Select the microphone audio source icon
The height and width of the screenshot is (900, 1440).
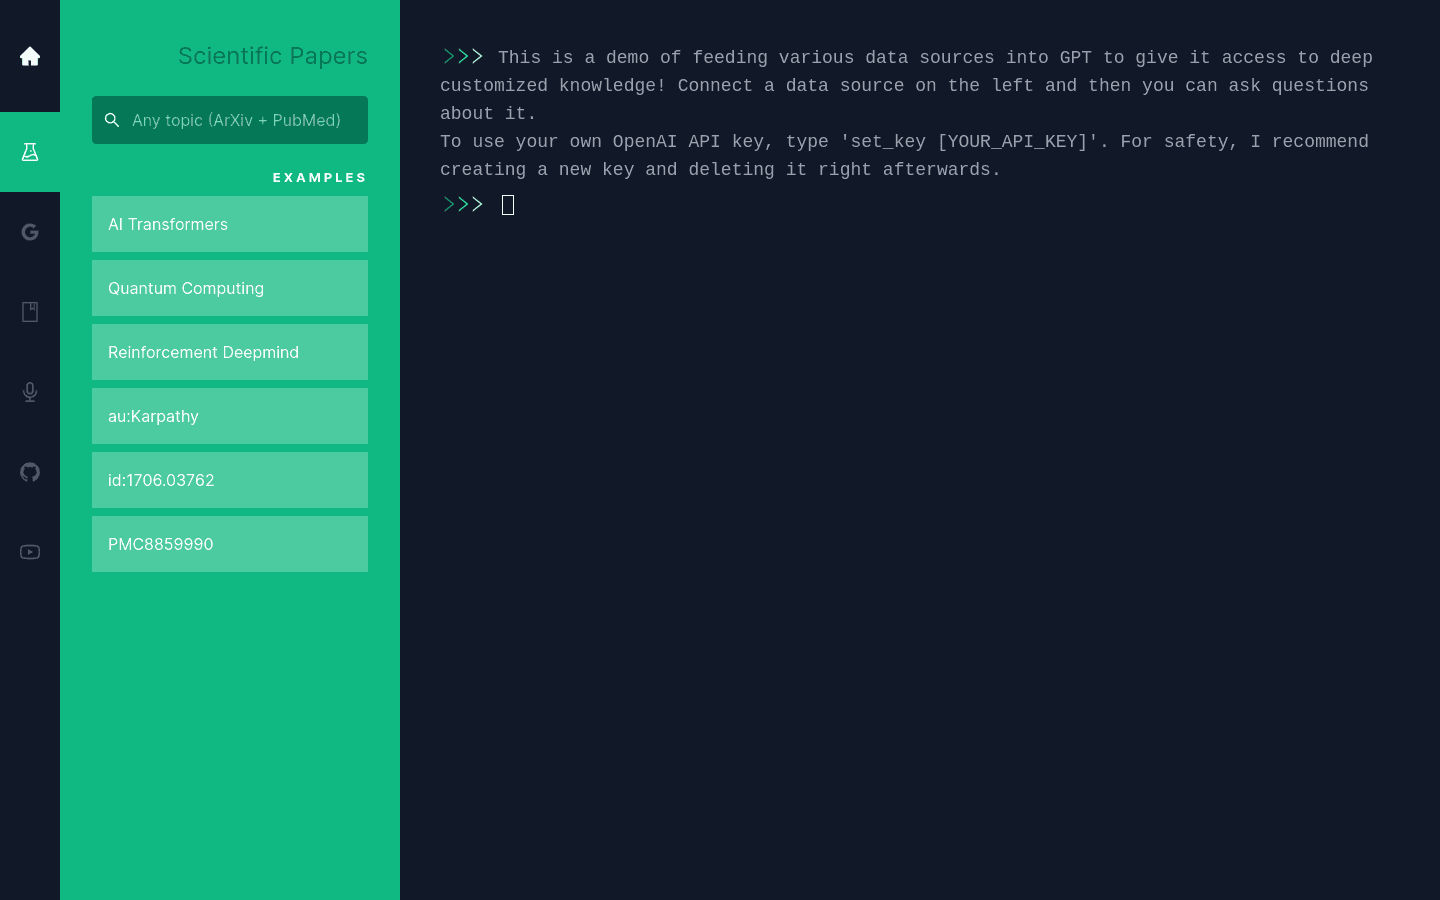click(x=30, y=392)
